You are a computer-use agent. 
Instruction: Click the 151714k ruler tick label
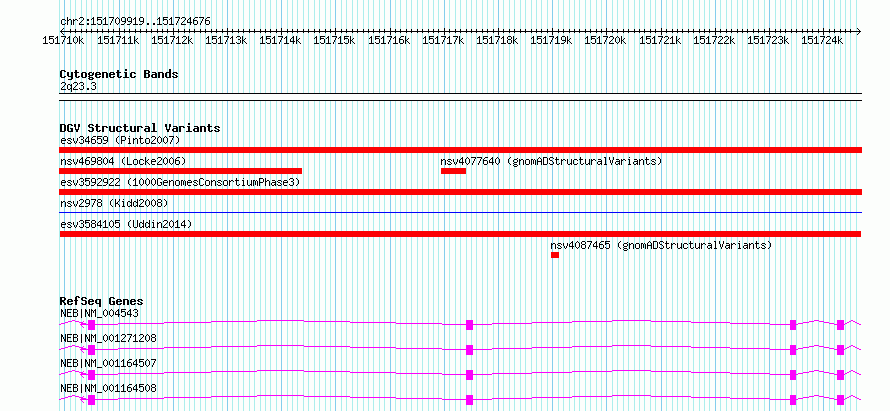(280, 41)
